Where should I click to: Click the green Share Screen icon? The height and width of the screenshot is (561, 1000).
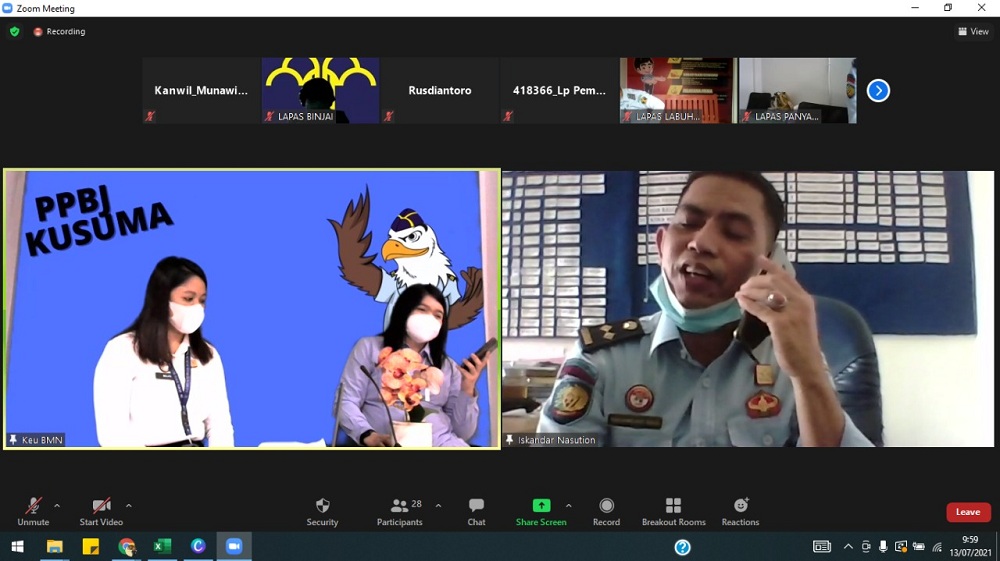pos(541,506)
